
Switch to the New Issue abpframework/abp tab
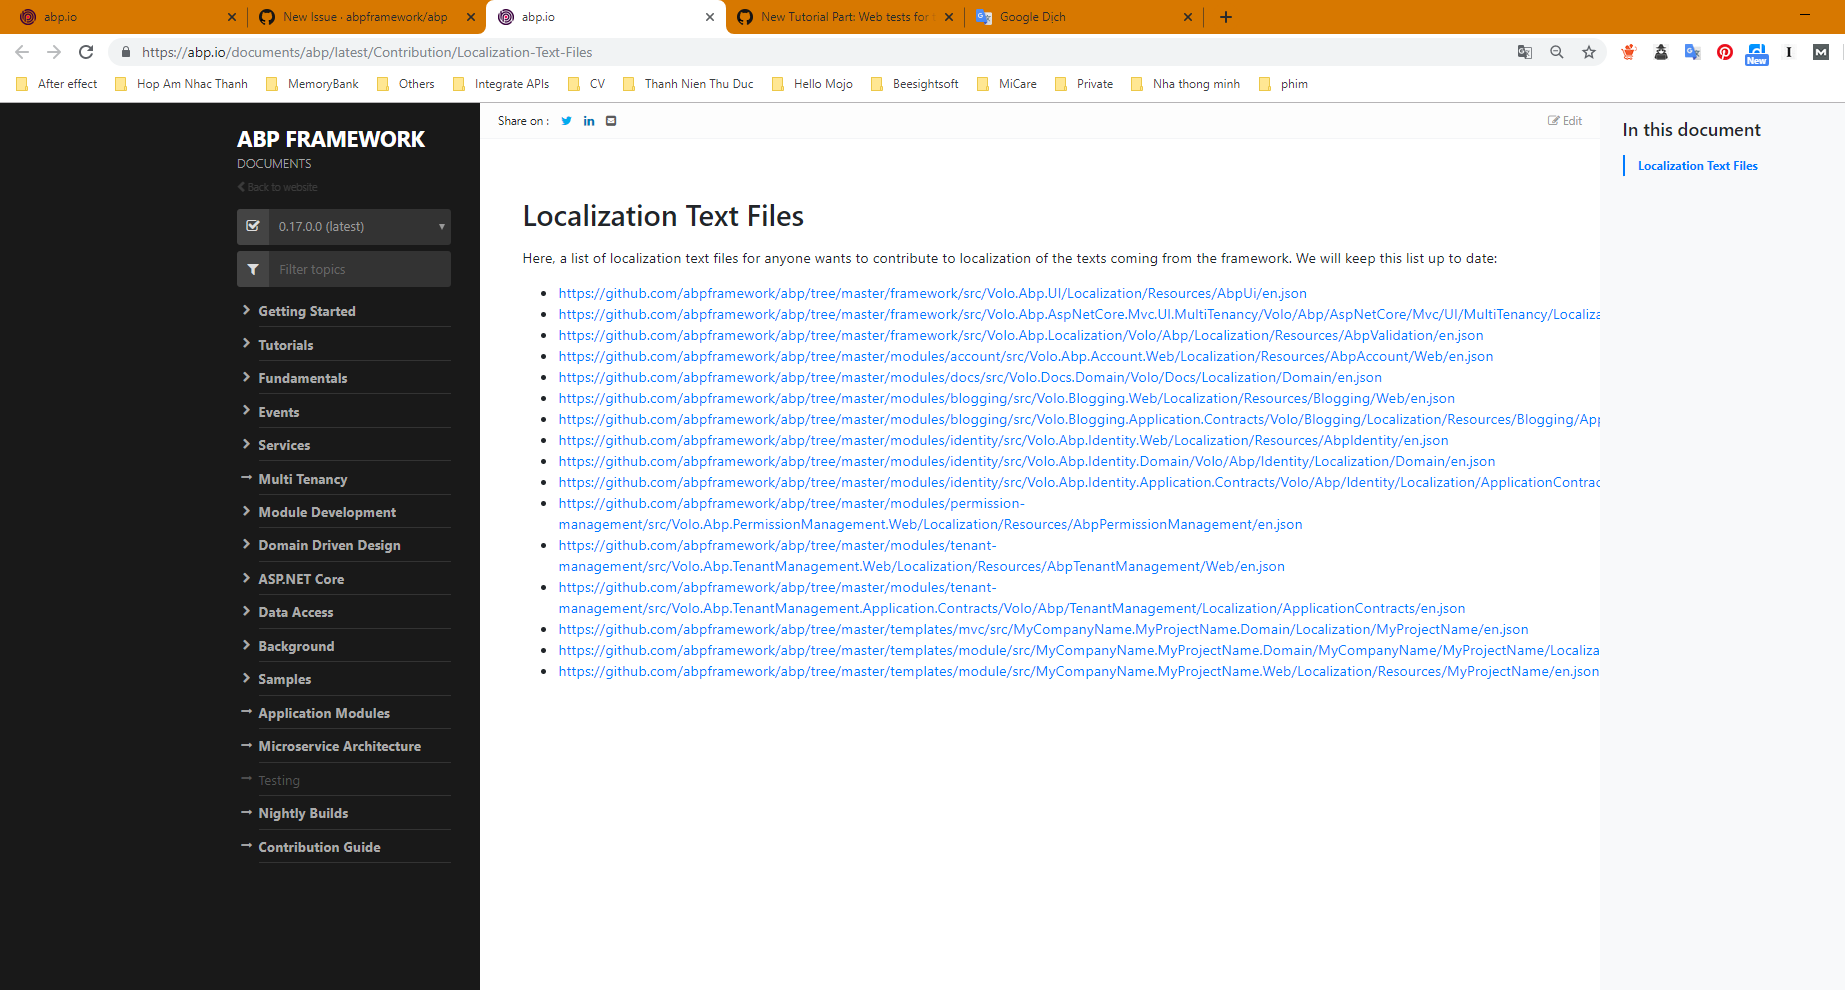pyautogui.click(x=364, y=17)
